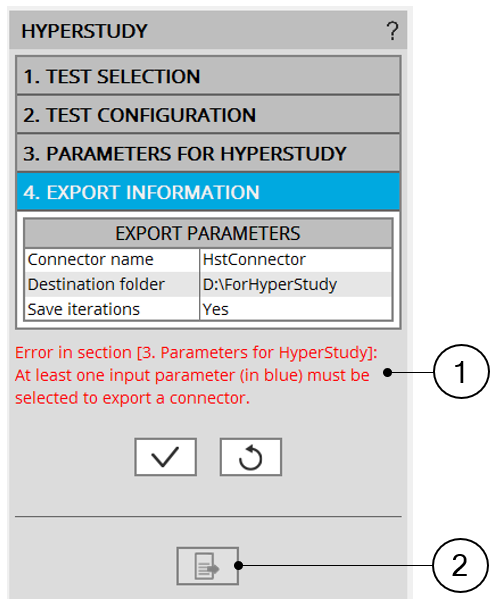Click the HYPERSTUDY panel title

[84, 31]
